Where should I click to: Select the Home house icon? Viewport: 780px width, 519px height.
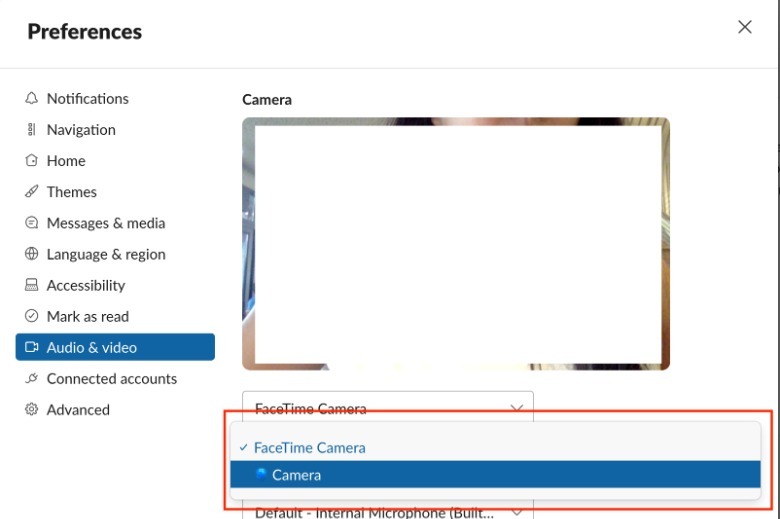pyautogui.click(x=32, y=160)
